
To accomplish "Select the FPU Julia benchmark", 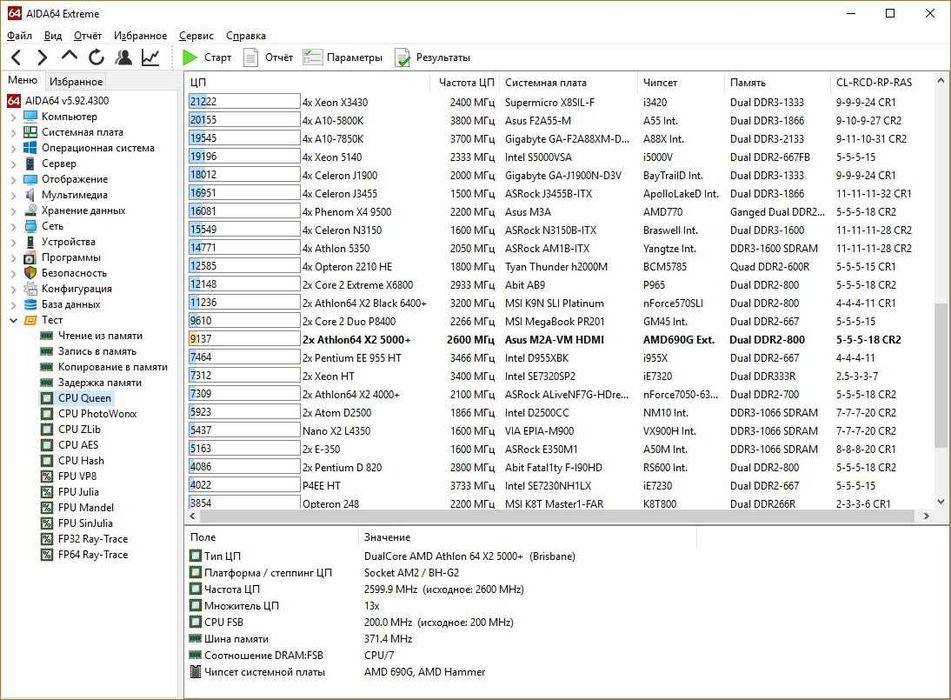I will point(70,492).
